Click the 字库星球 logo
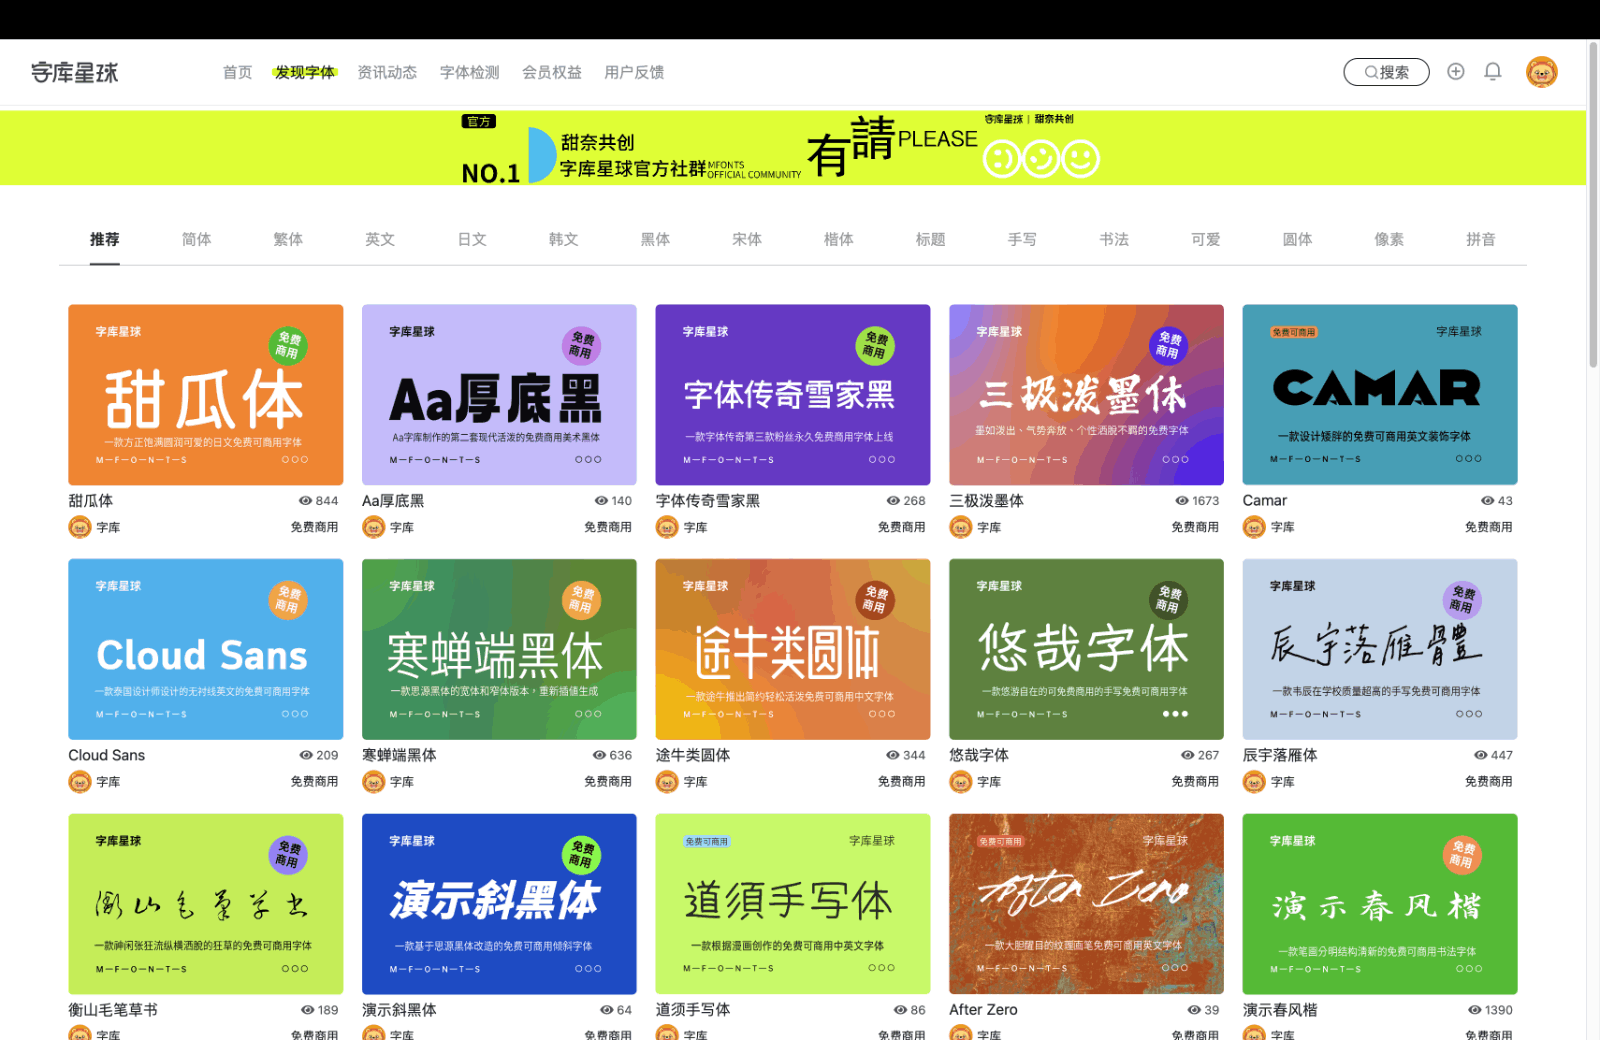 [73, 72]
